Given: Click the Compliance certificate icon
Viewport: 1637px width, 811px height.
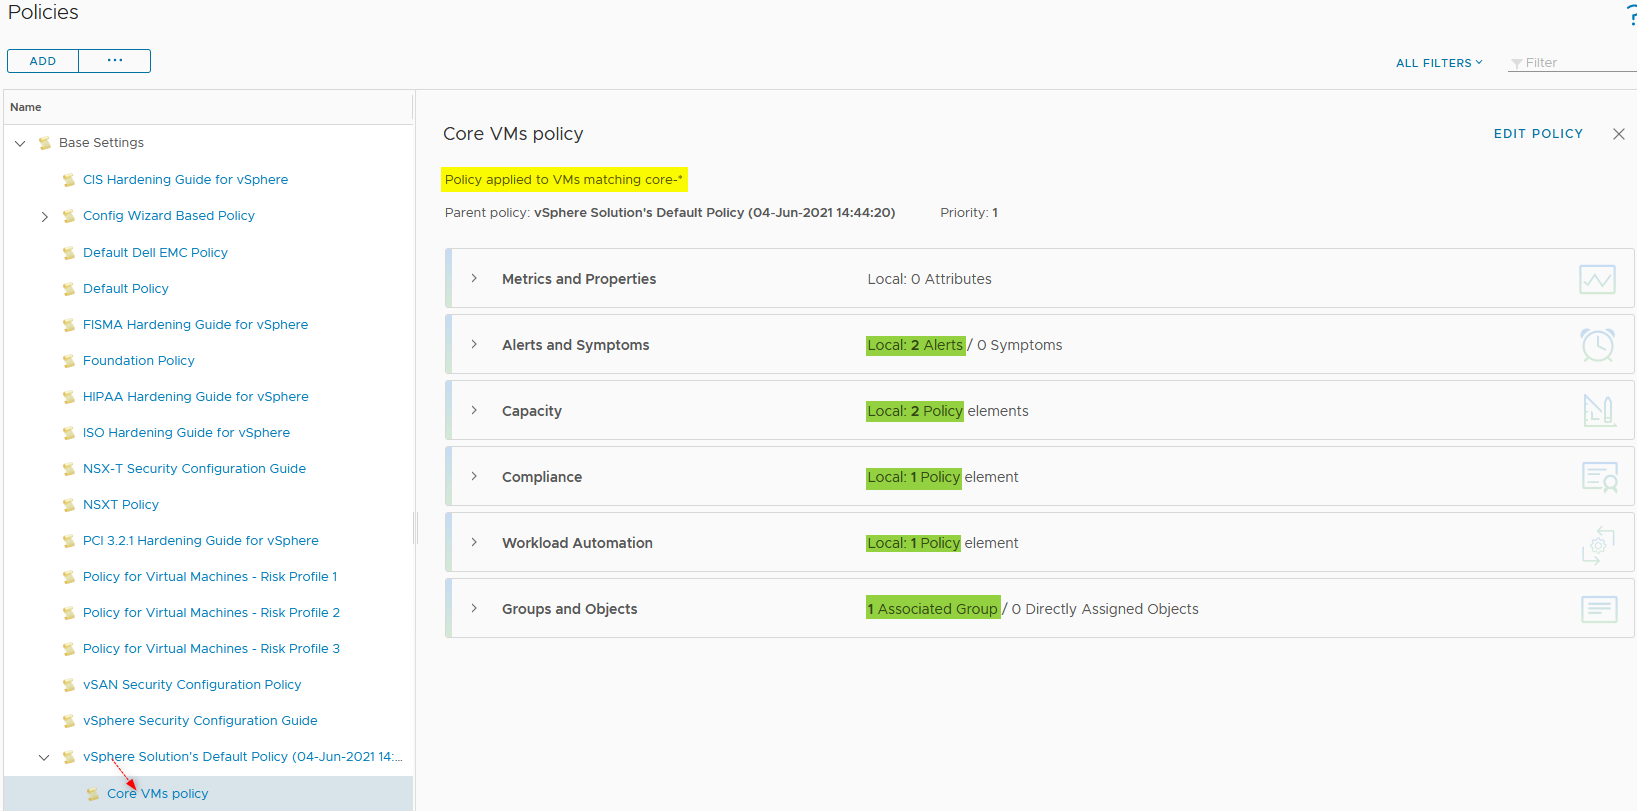Looking at the screenshot, I should click(1599, 477).
